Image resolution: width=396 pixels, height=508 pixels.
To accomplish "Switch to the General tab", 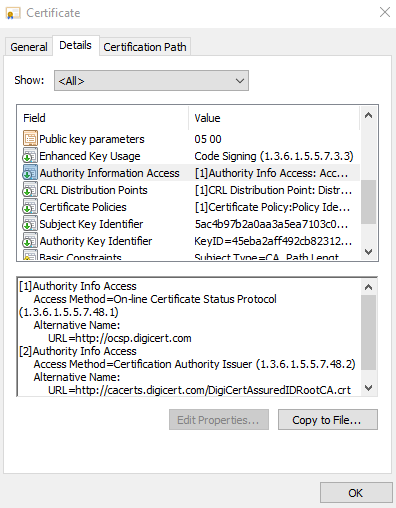I will 29,47.
